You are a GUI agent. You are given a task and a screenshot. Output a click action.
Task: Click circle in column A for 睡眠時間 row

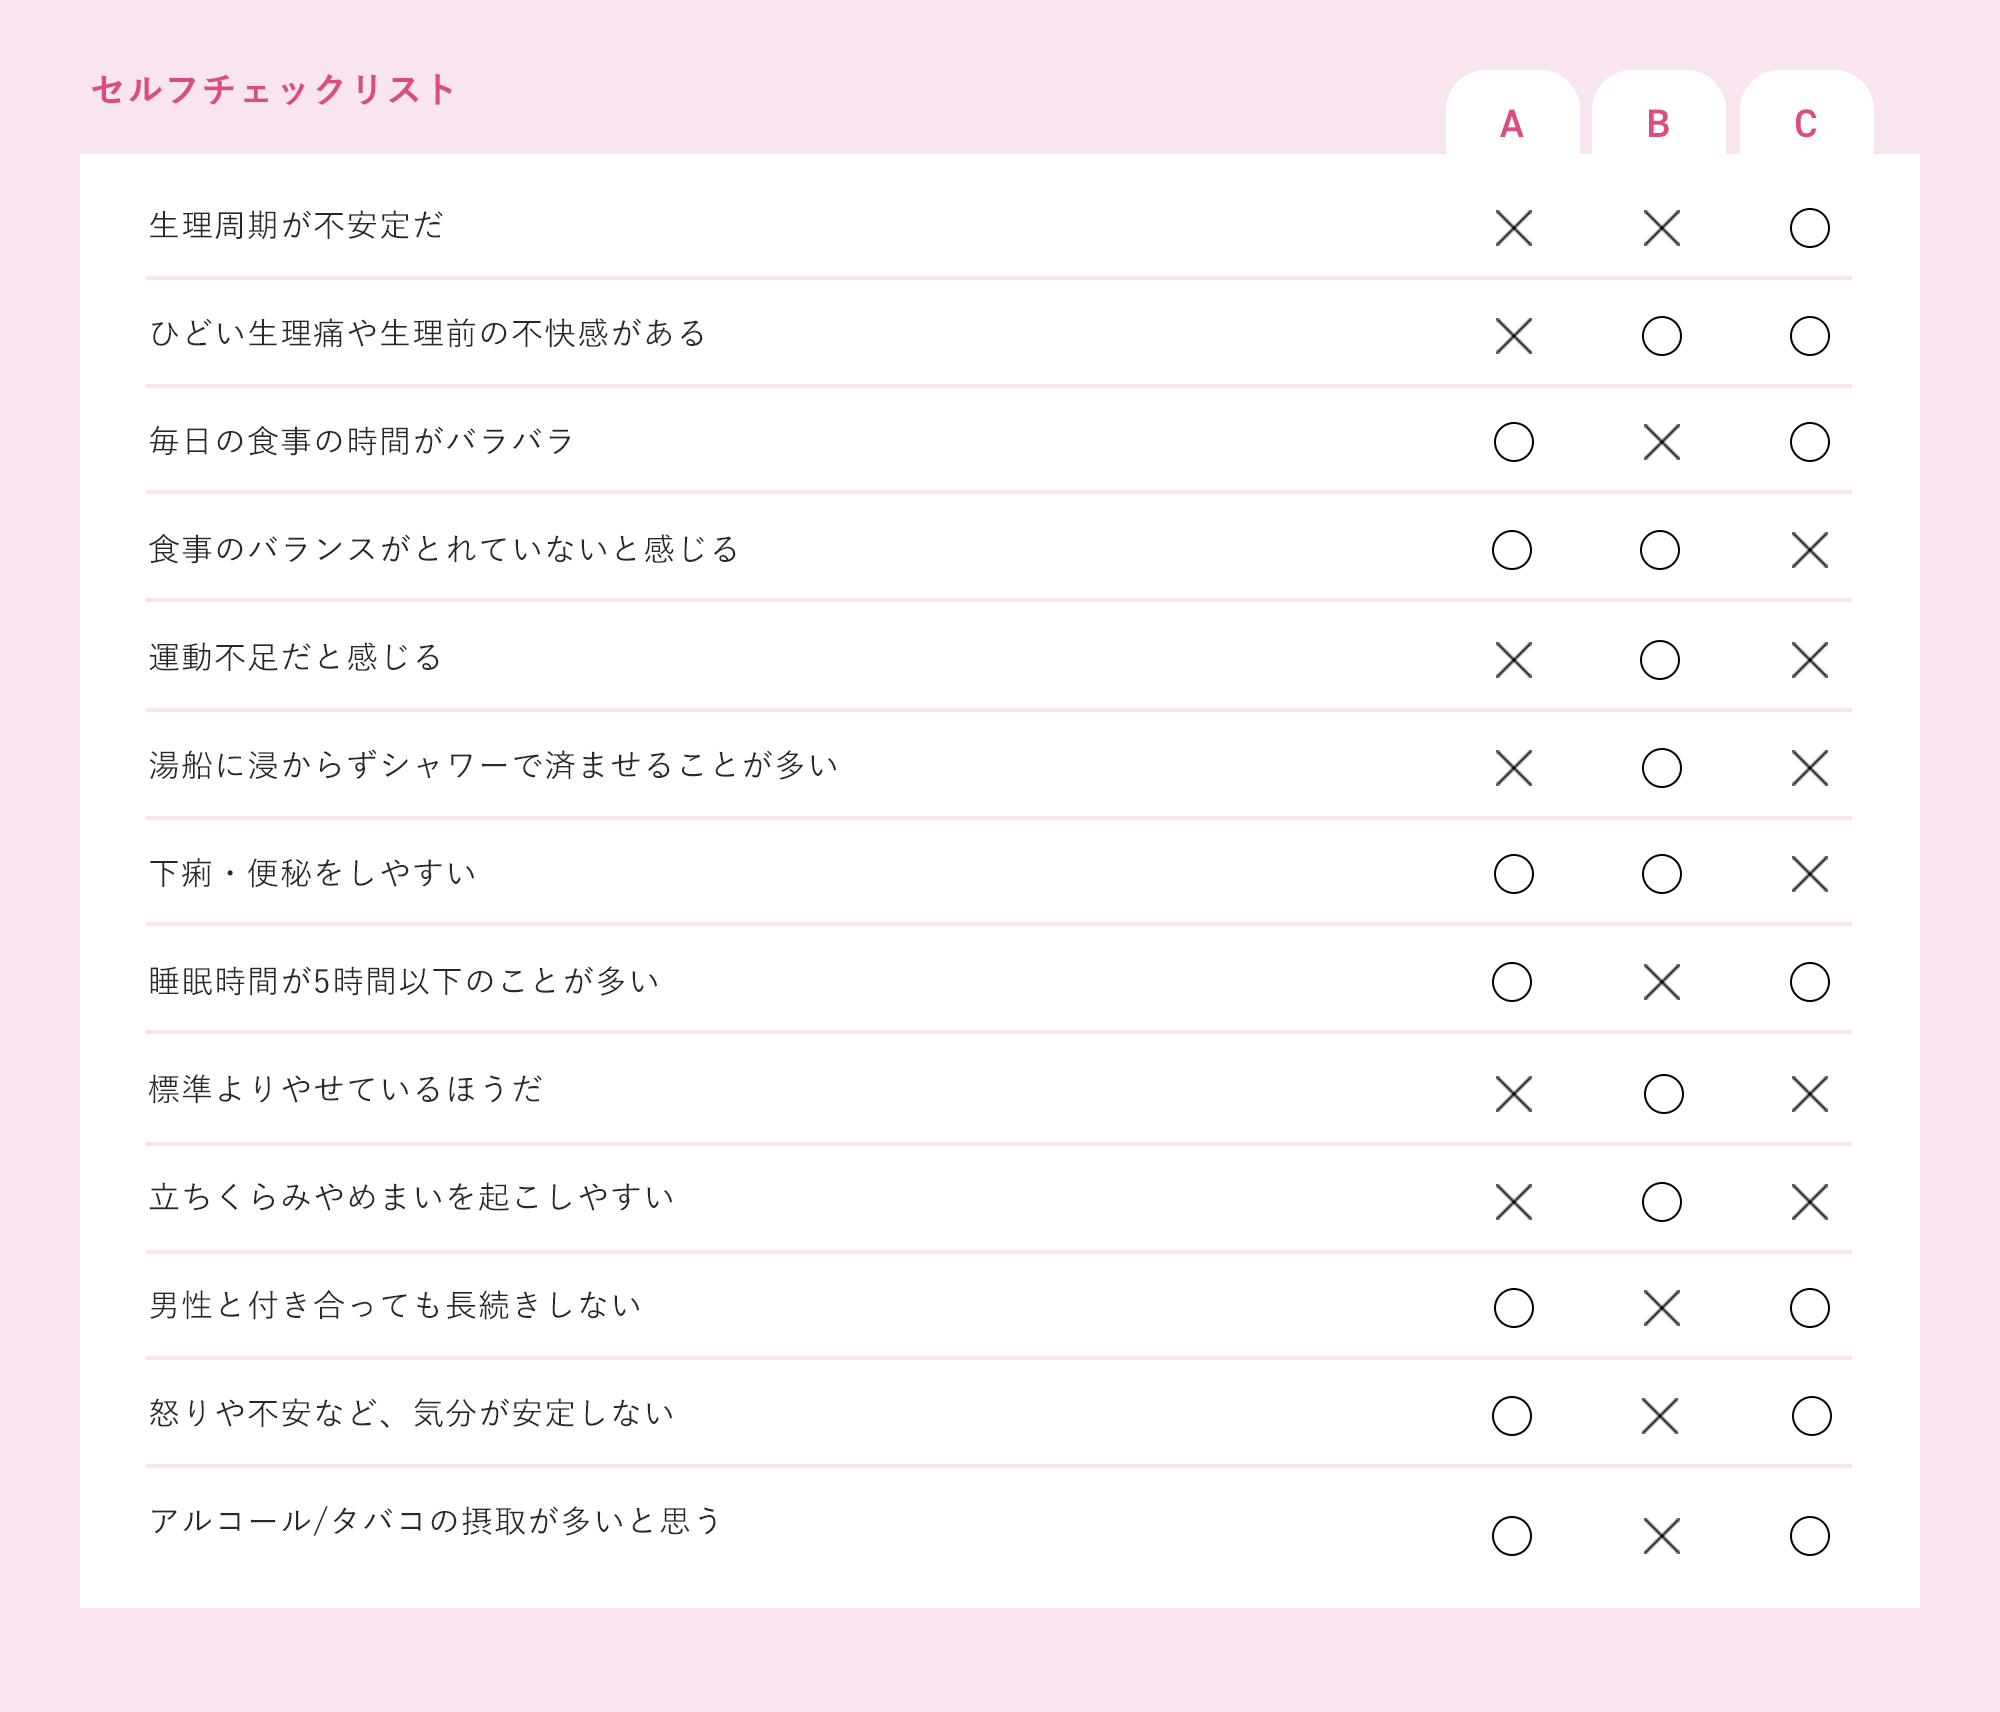click(1512, 982)
